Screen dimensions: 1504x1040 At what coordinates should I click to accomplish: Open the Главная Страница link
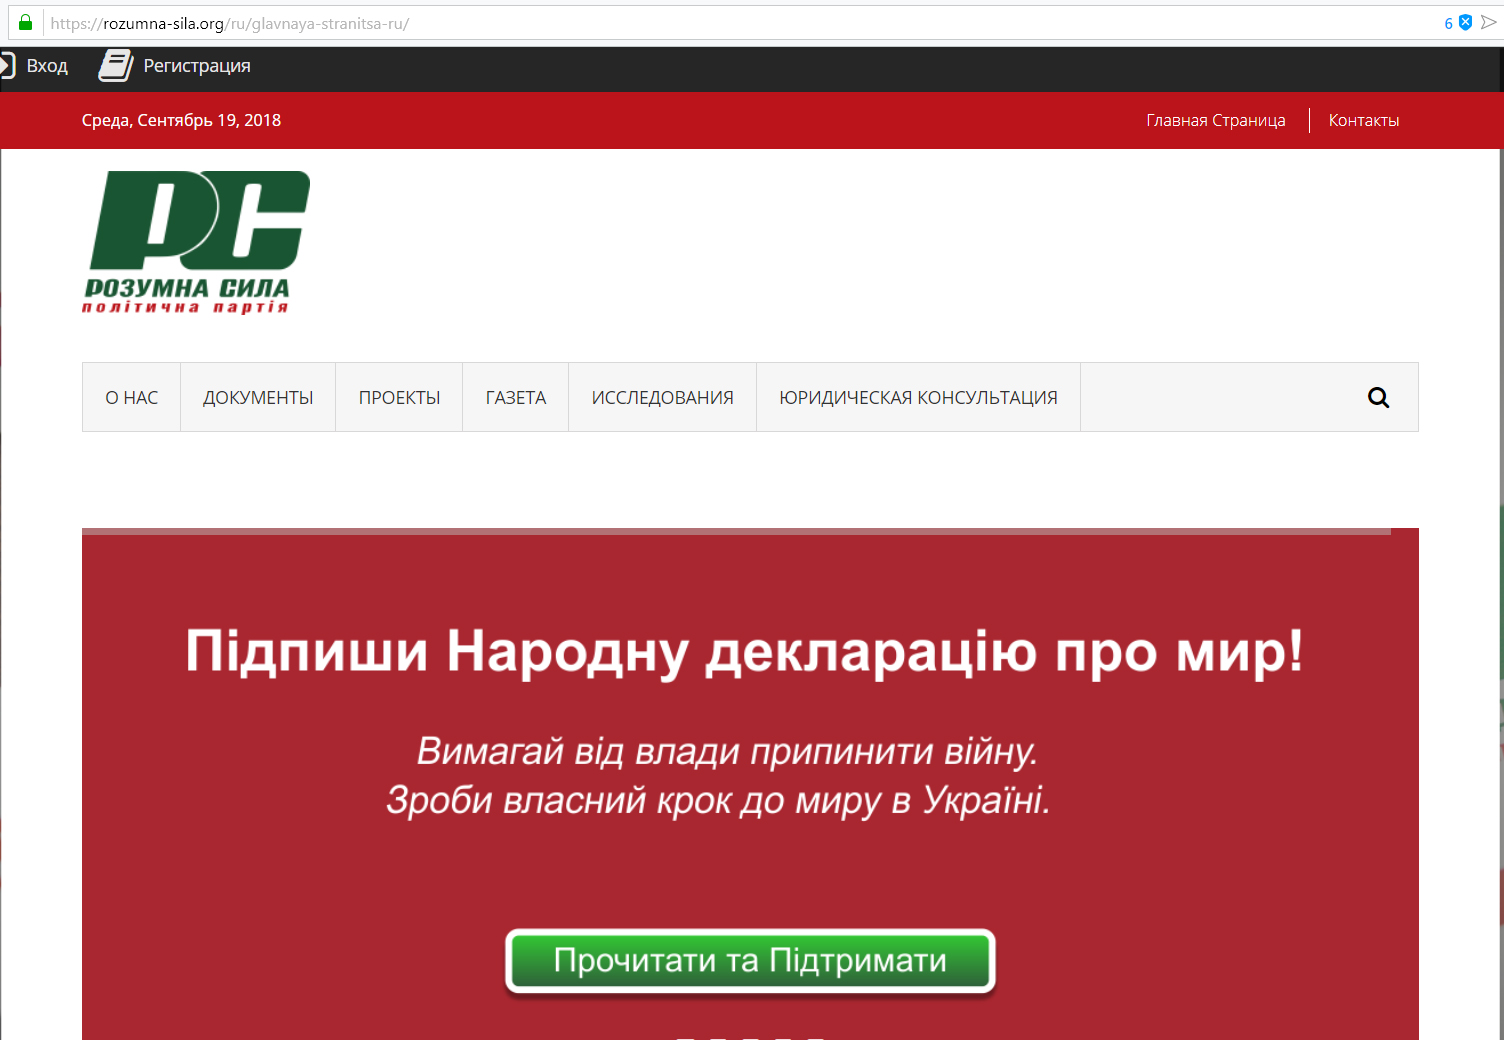(1215, 120)
